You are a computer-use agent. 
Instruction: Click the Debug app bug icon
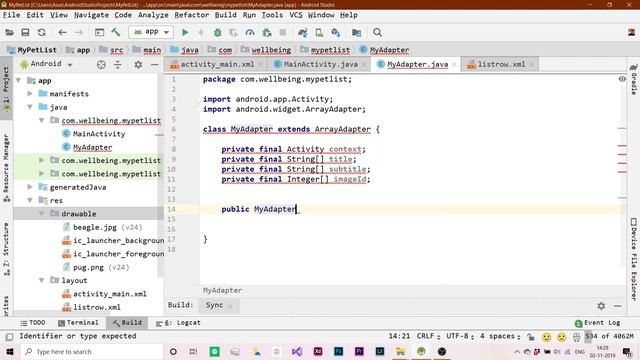[x=218, y=32]
